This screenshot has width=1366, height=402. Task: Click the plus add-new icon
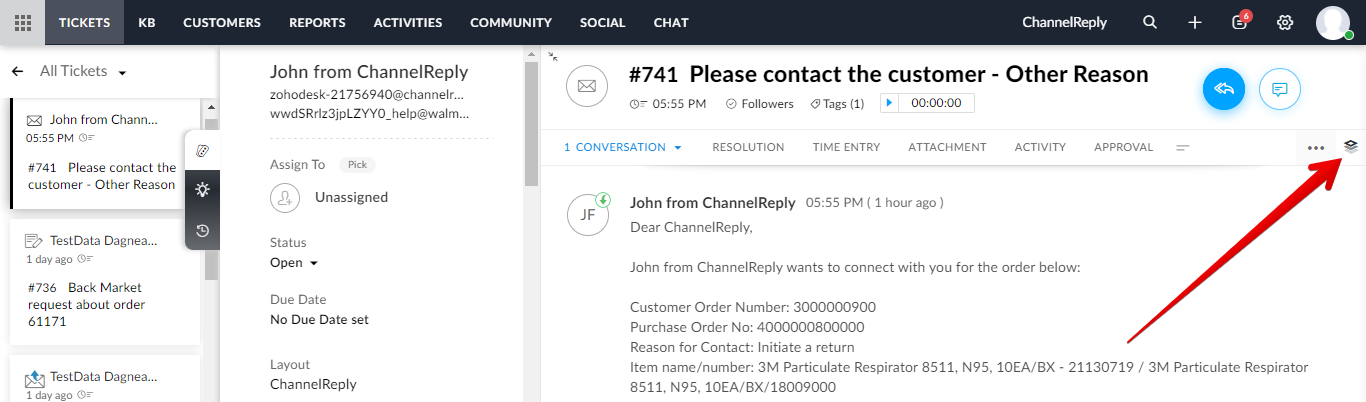[1195, 22]
